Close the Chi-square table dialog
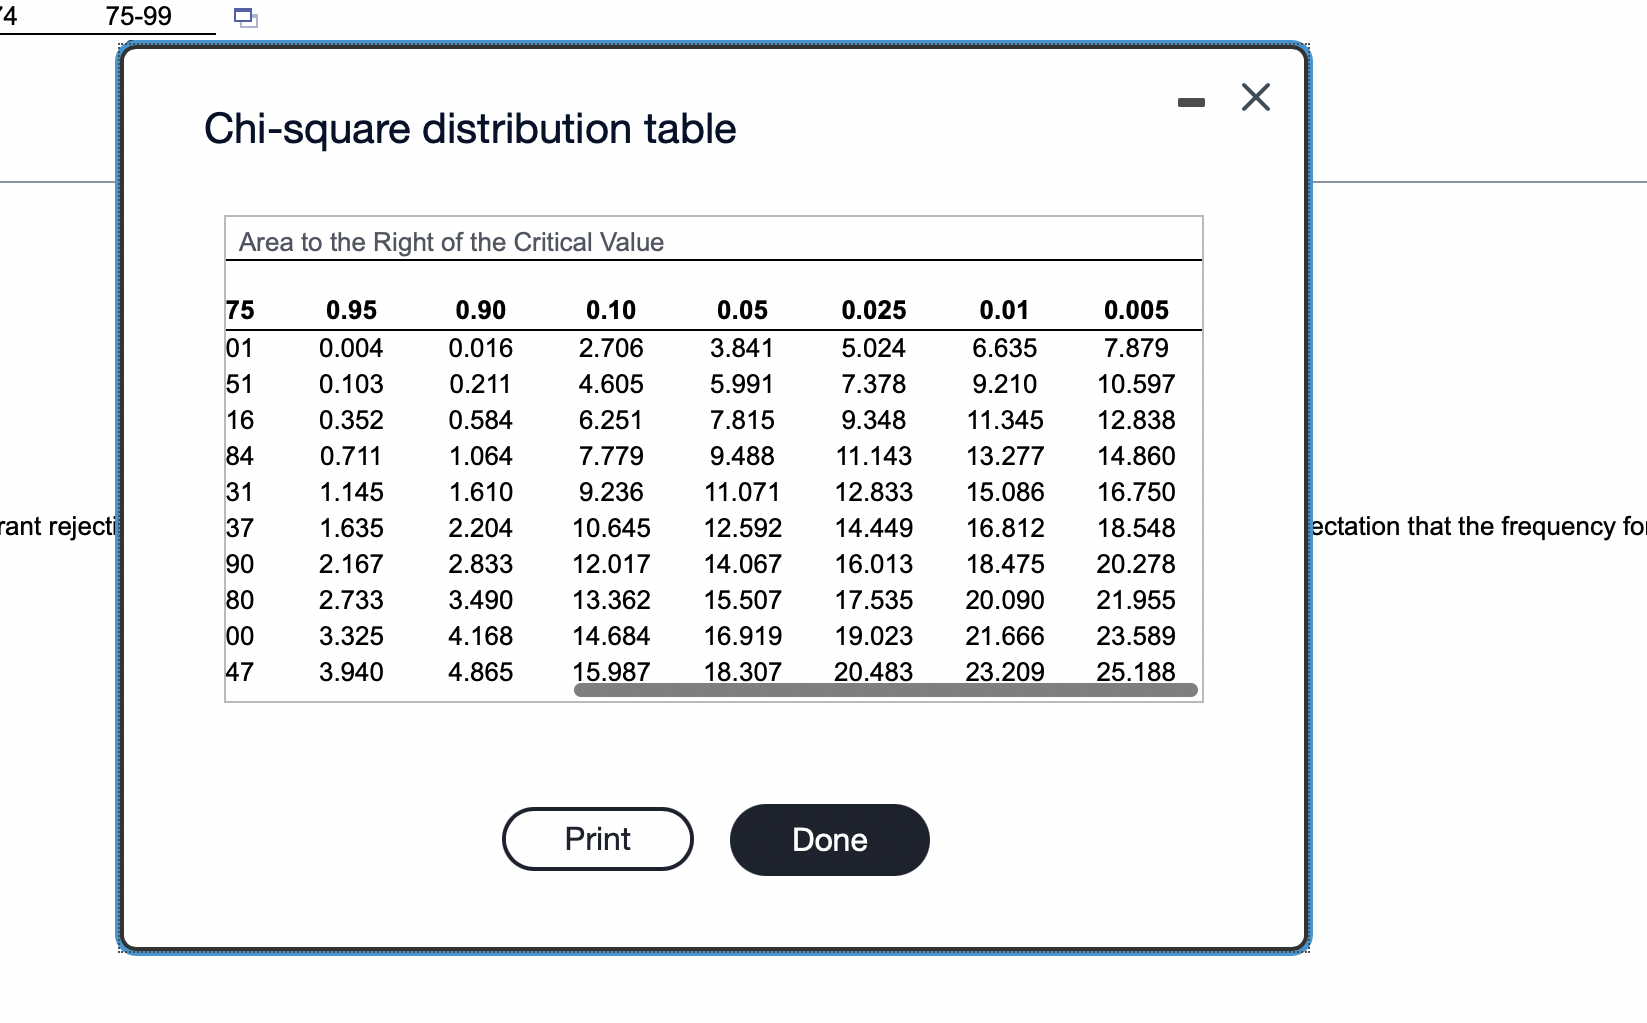Screen dimensions: 1647x1023 [x=1256, y=98]
